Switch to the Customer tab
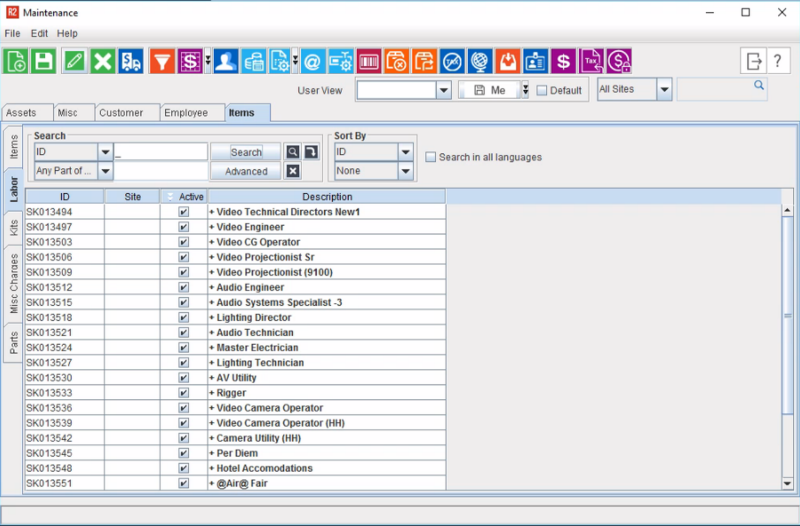 click(x=120, y=113)
